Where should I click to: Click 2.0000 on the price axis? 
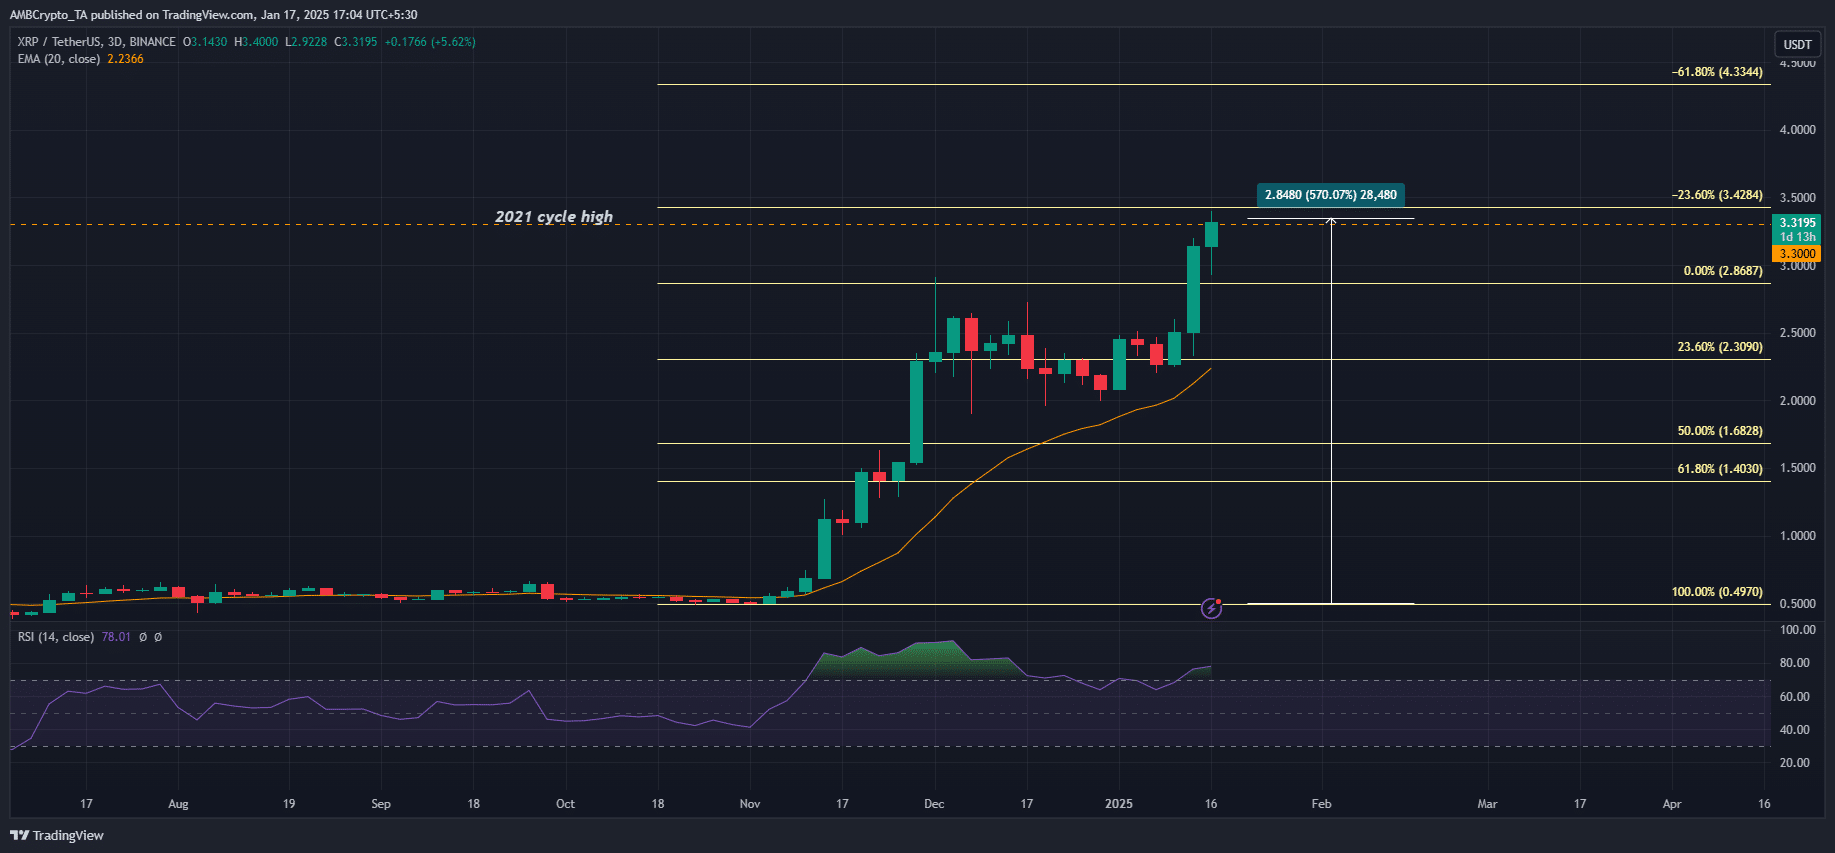coord(1797,401)
